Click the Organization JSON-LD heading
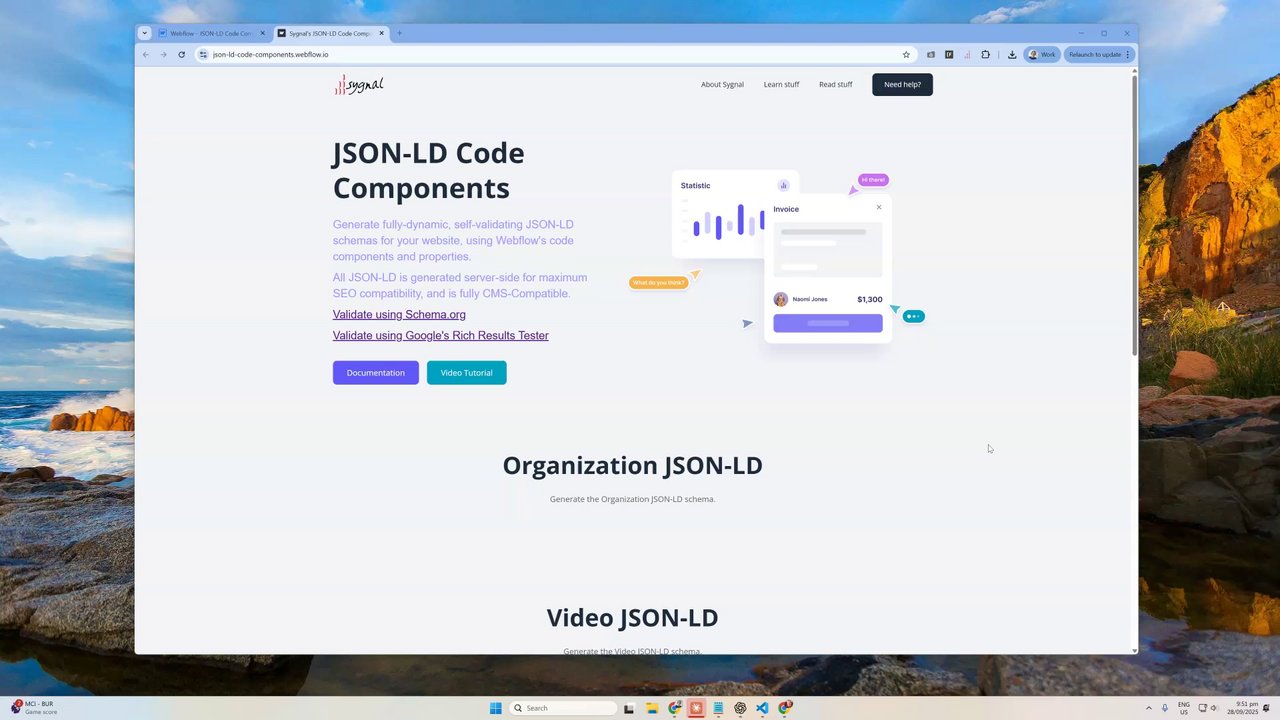The image size is (1280, 720). coord(632,465)
